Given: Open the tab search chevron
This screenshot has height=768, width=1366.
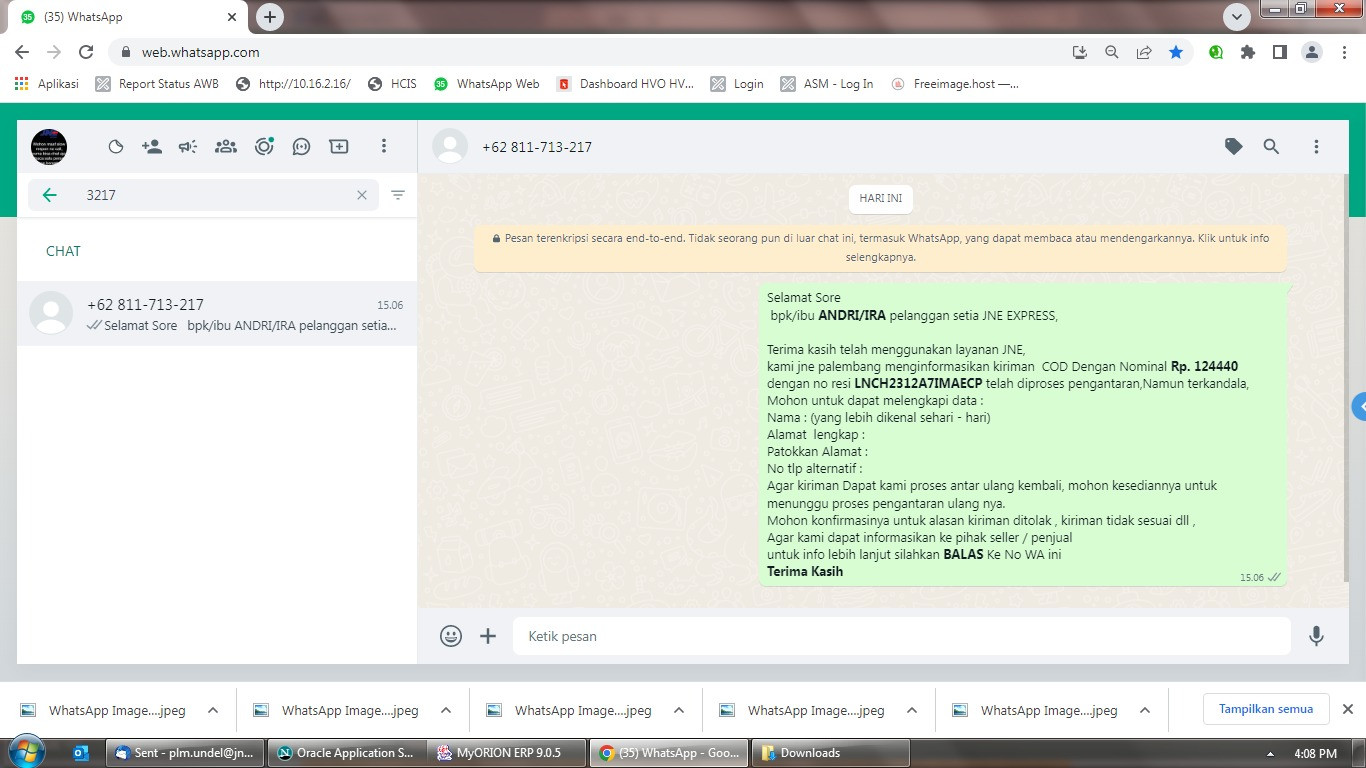Looking at the screenshot, I should click(x=1237, y=17).
